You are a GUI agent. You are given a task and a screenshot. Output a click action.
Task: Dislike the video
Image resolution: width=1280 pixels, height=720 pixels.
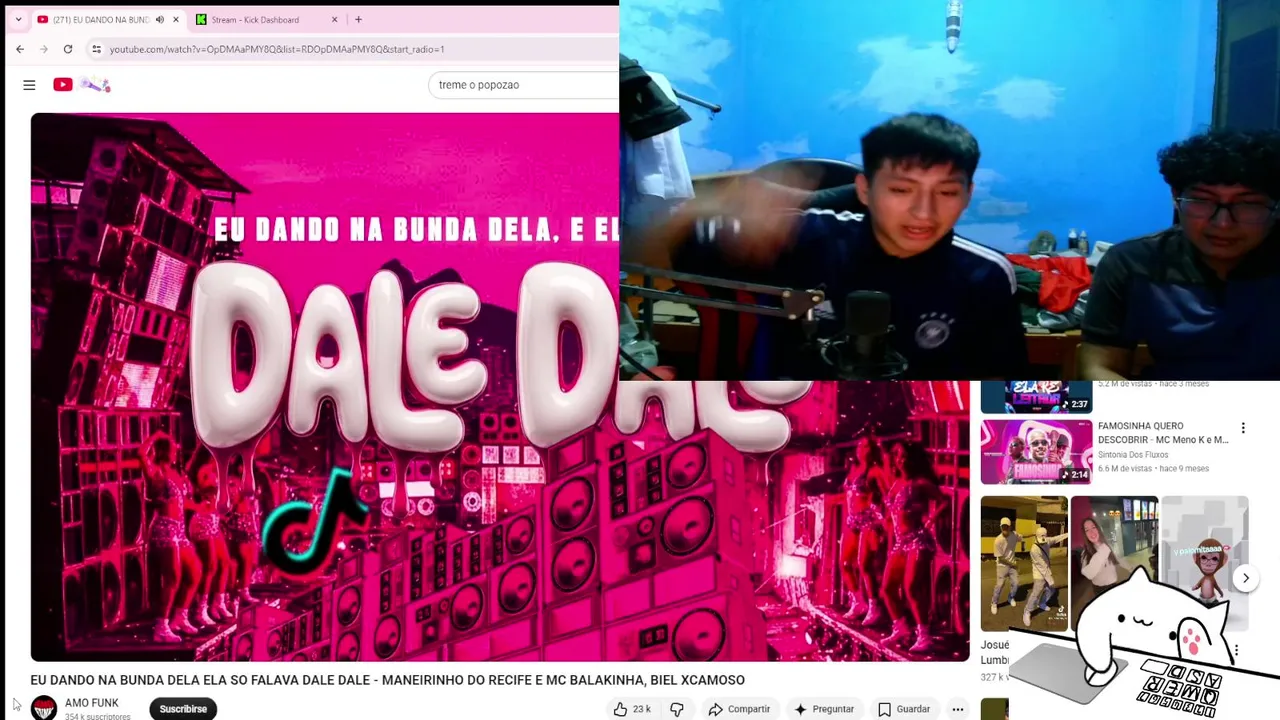click(677, 709)
